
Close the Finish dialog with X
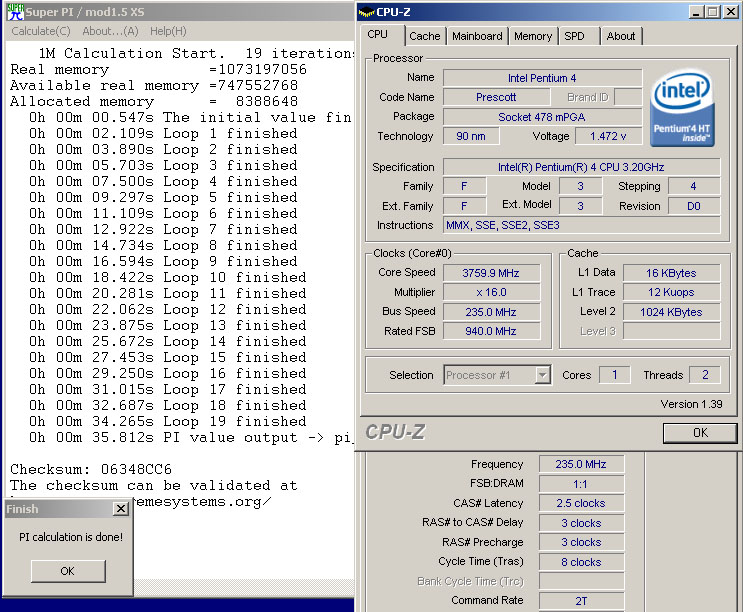pos(121,509)
